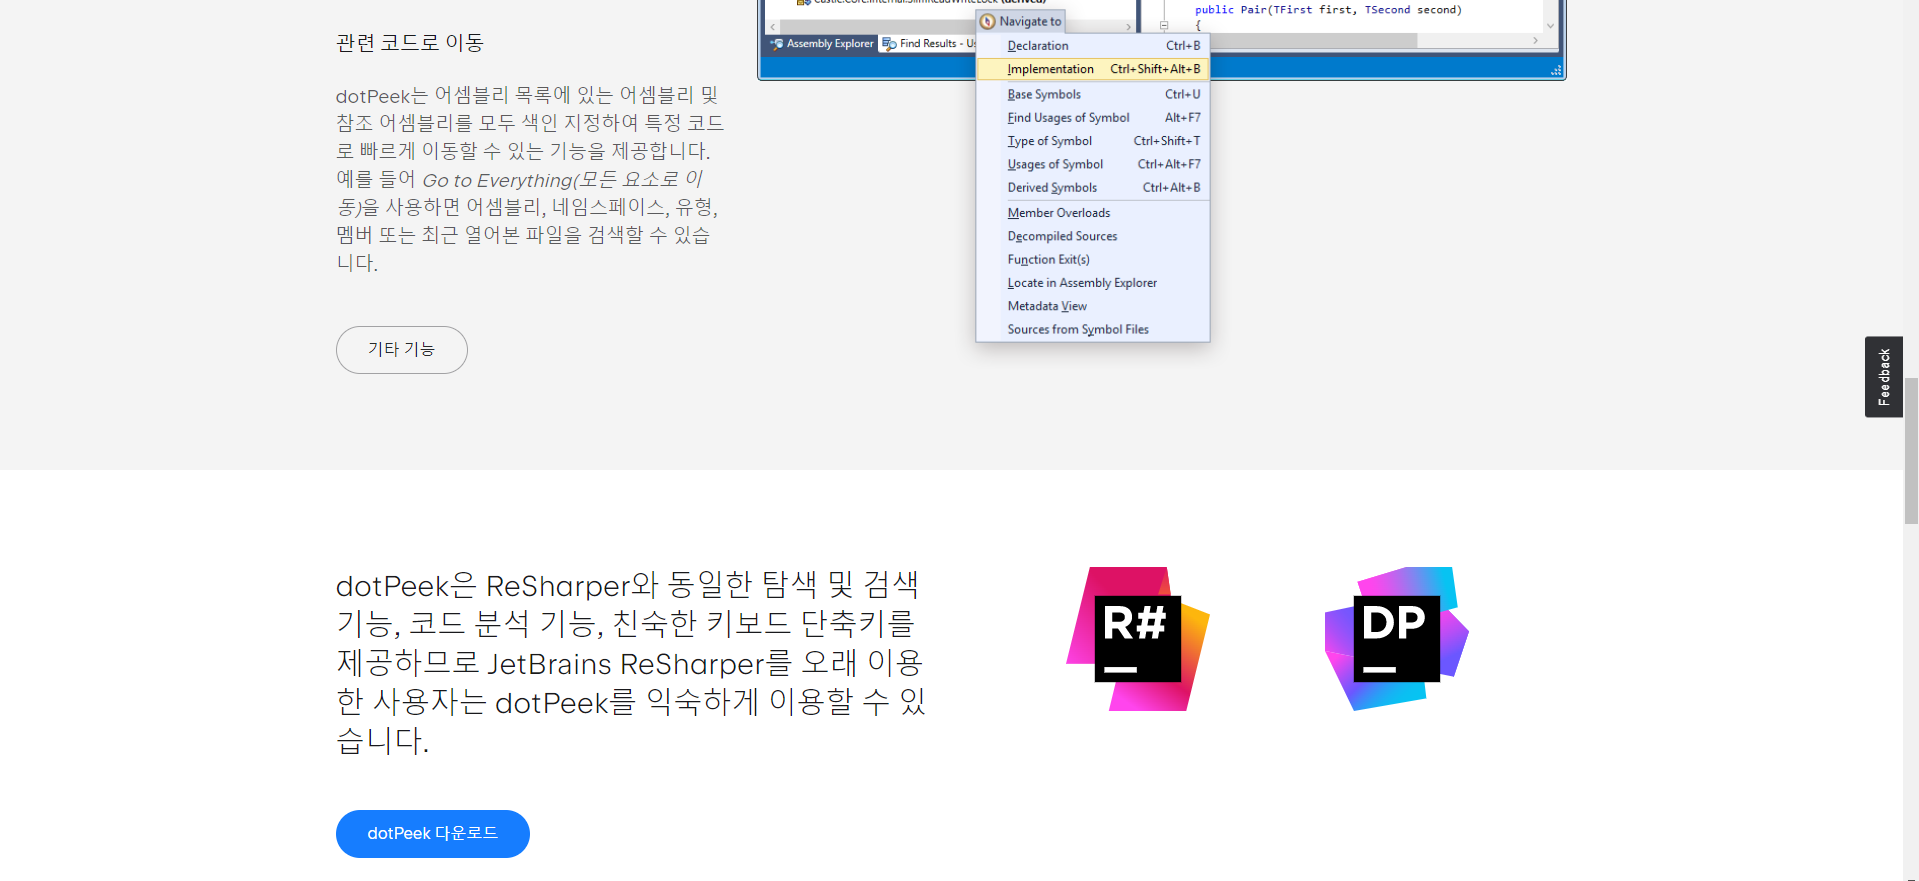Select Usages of Symbol entry
The image size is (1919, 881).
(x=1093, y=164)
